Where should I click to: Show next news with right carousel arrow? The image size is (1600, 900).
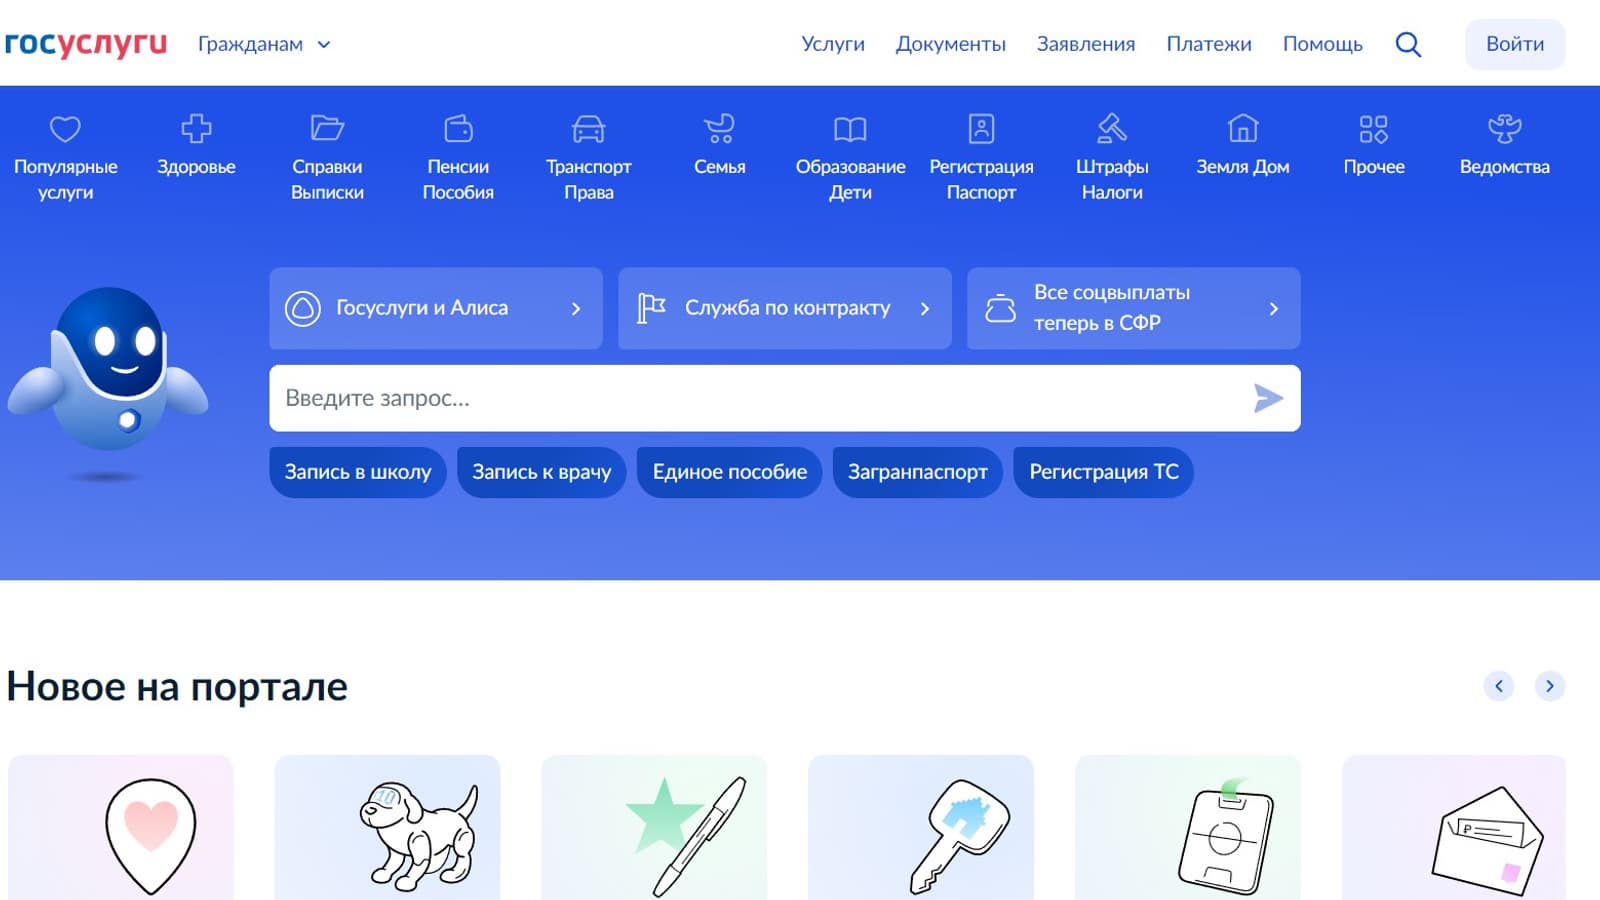pyautogui.click(x=1550, y=686)
